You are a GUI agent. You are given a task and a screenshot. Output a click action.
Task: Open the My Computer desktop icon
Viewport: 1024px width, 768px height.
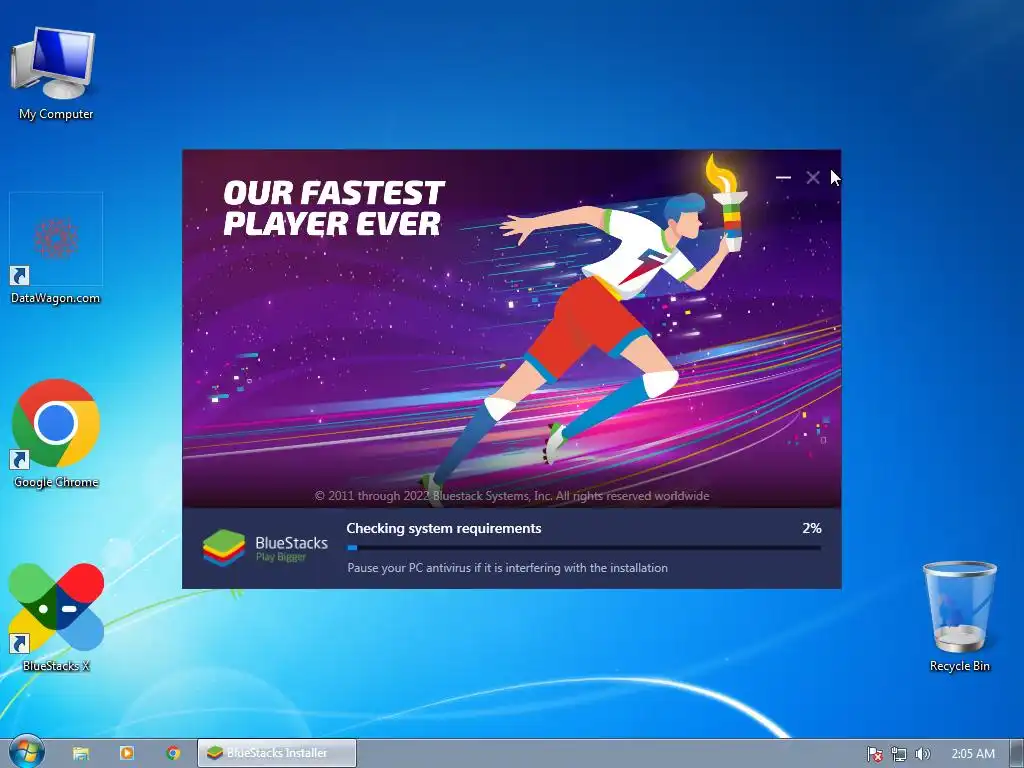(x=56, y=73)
